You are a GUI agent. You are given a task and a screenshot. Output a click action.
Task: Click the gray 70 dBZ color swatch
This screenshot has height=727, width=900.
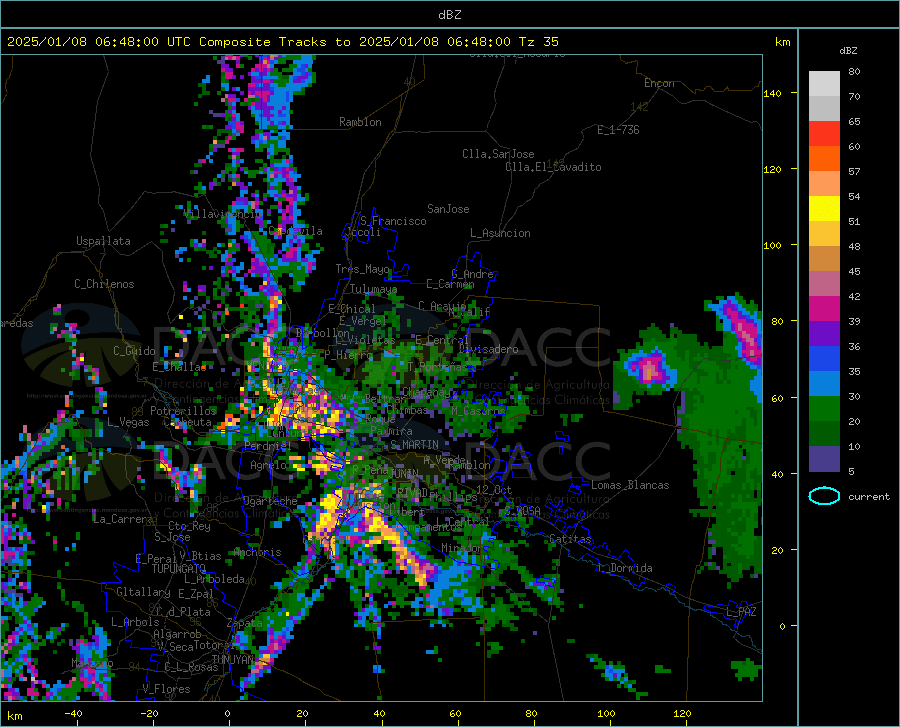pyautogui.click(x=824, y=108)
